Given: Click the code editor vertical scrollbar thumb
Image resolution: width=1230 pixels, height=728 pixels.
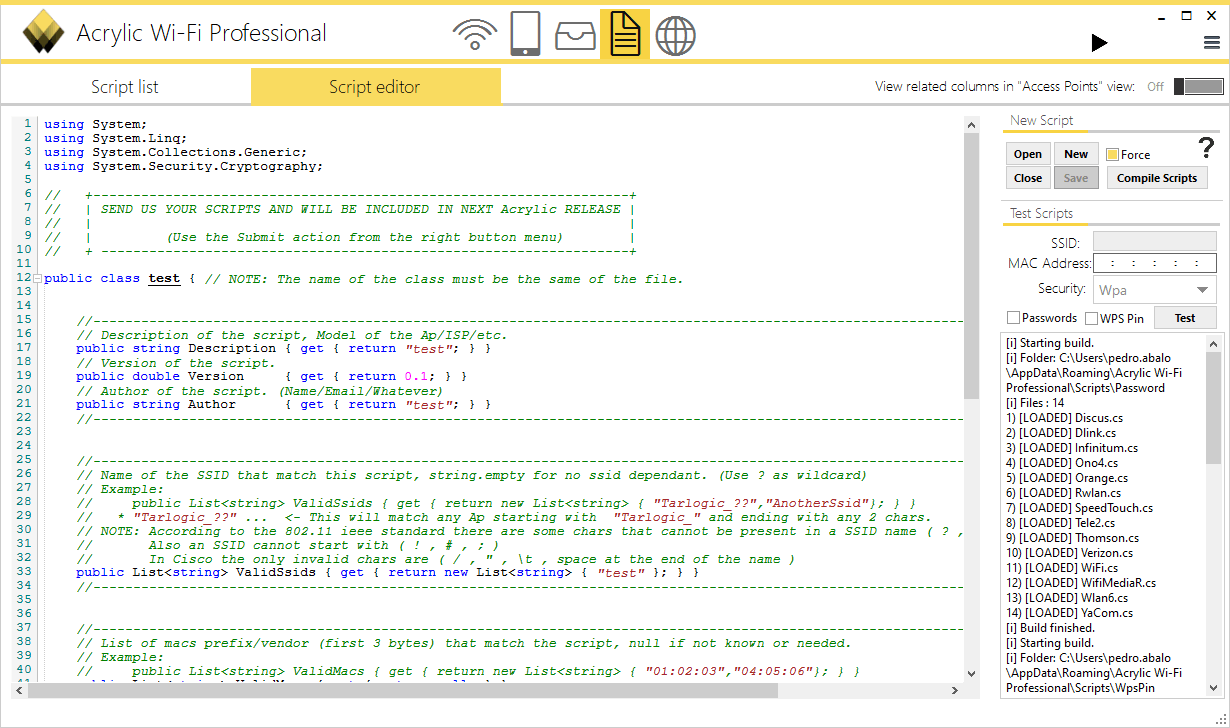Looking at the screenshot, I should 970,266.
